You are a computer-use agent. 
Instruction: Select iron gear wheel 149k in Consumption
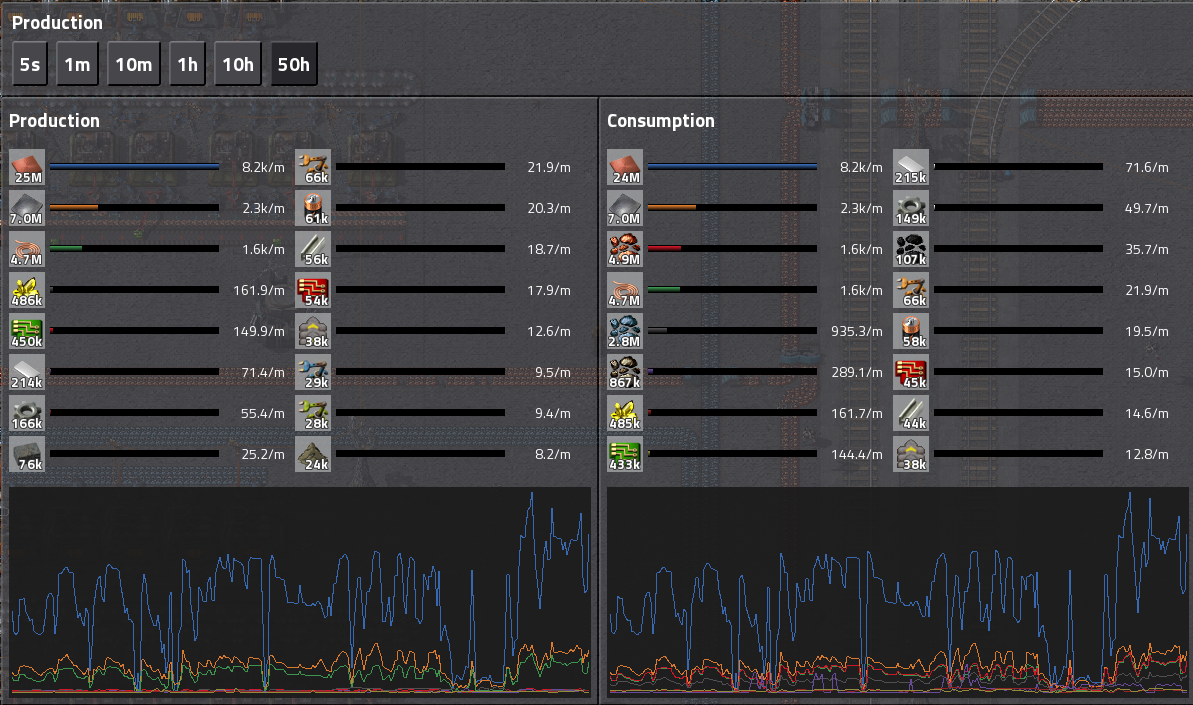[911, 208]
